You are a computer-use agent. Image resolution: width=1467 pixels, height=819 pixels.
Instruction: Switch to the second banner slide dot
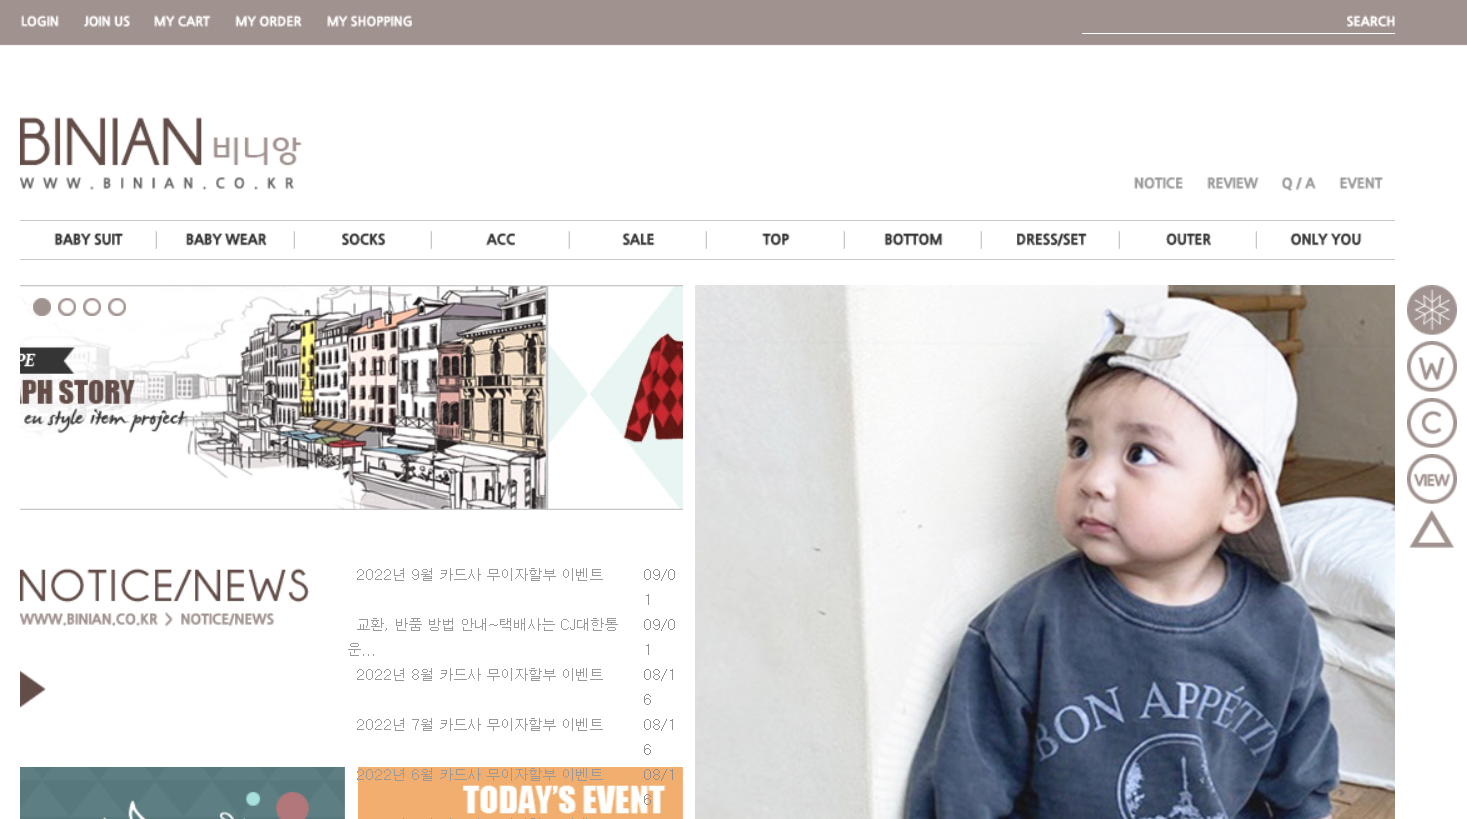(67, 307)
